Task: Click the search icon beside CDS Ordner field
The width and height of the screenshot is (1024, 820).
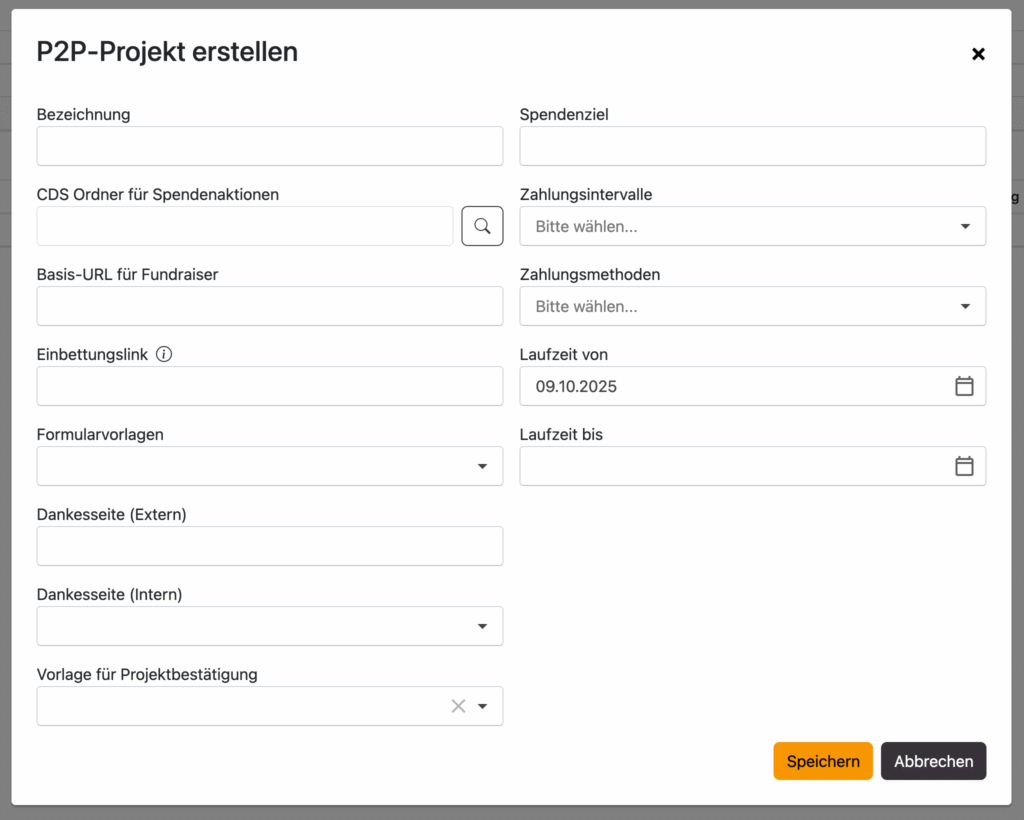Action: click(482, 226)
